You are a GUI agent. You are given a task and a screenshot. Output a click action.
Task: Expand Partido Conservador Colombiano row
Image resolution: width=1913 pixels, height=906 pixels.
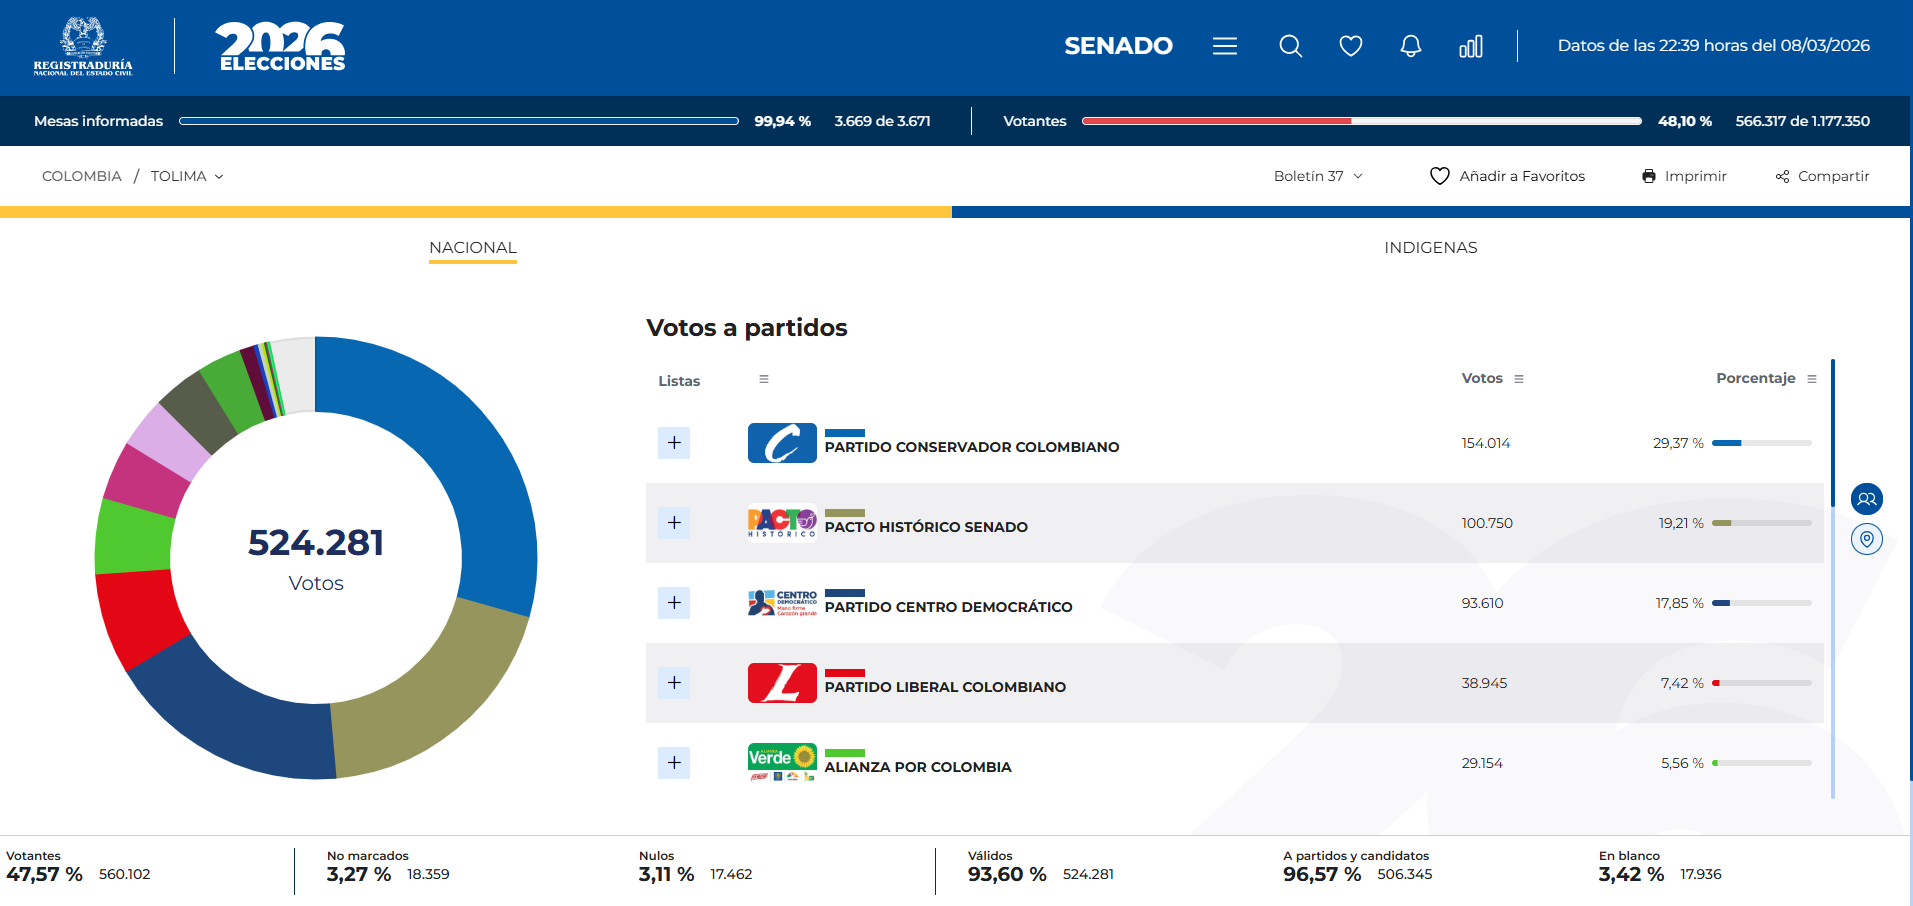[674, 443]
